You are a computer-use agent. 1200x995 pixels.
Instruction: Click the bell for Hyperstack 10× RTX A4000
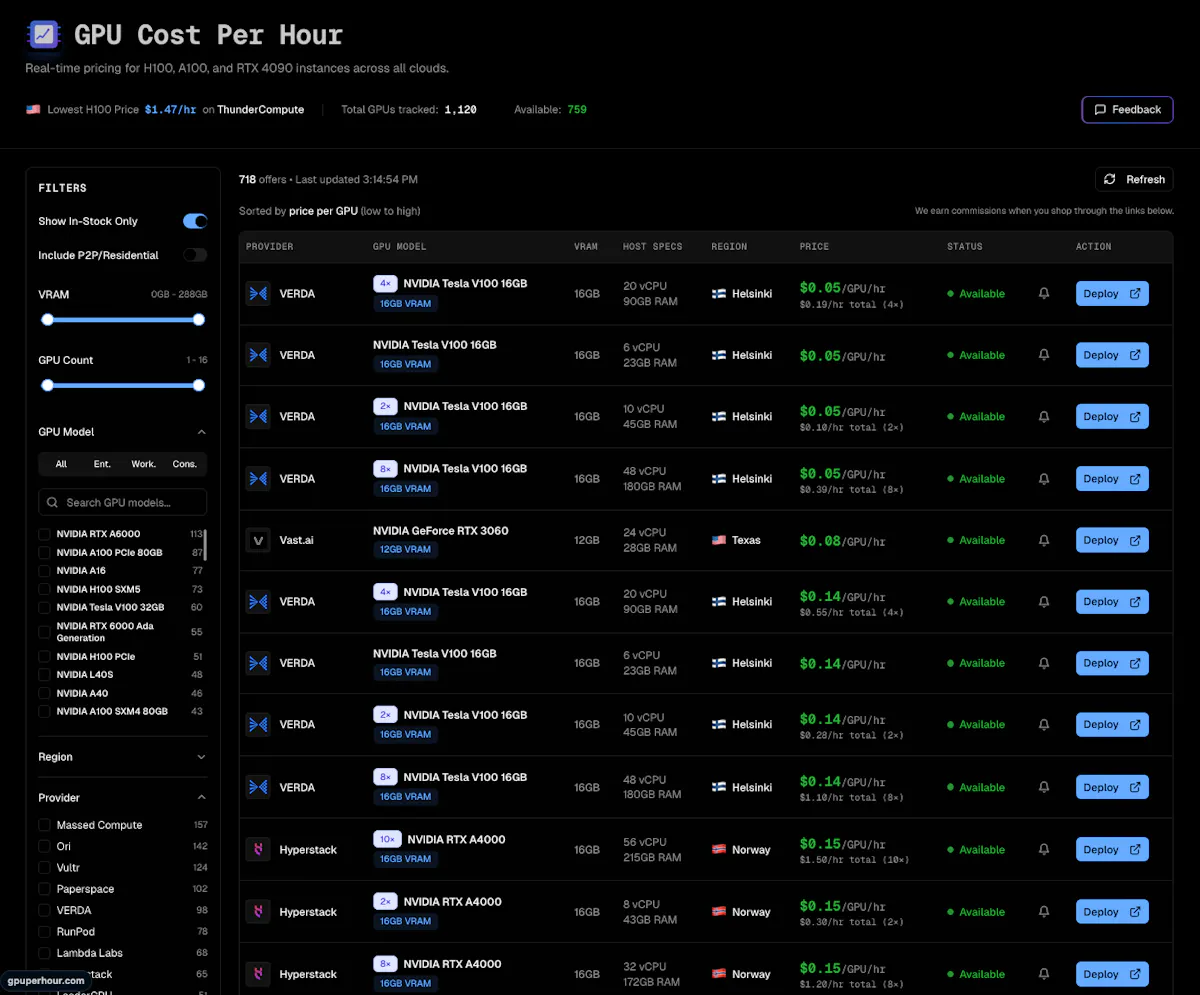[1044, 850]
